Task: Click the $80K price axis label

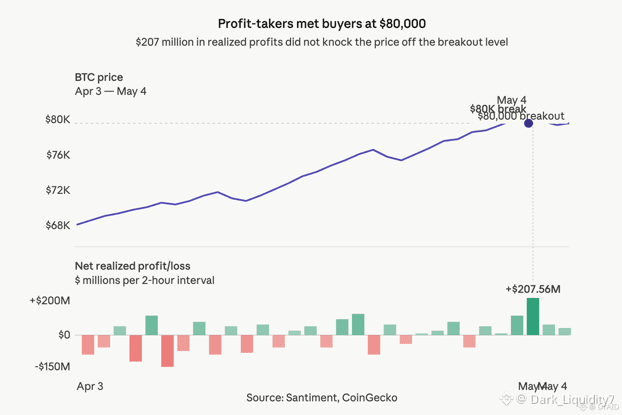Action: click(58, 119)
